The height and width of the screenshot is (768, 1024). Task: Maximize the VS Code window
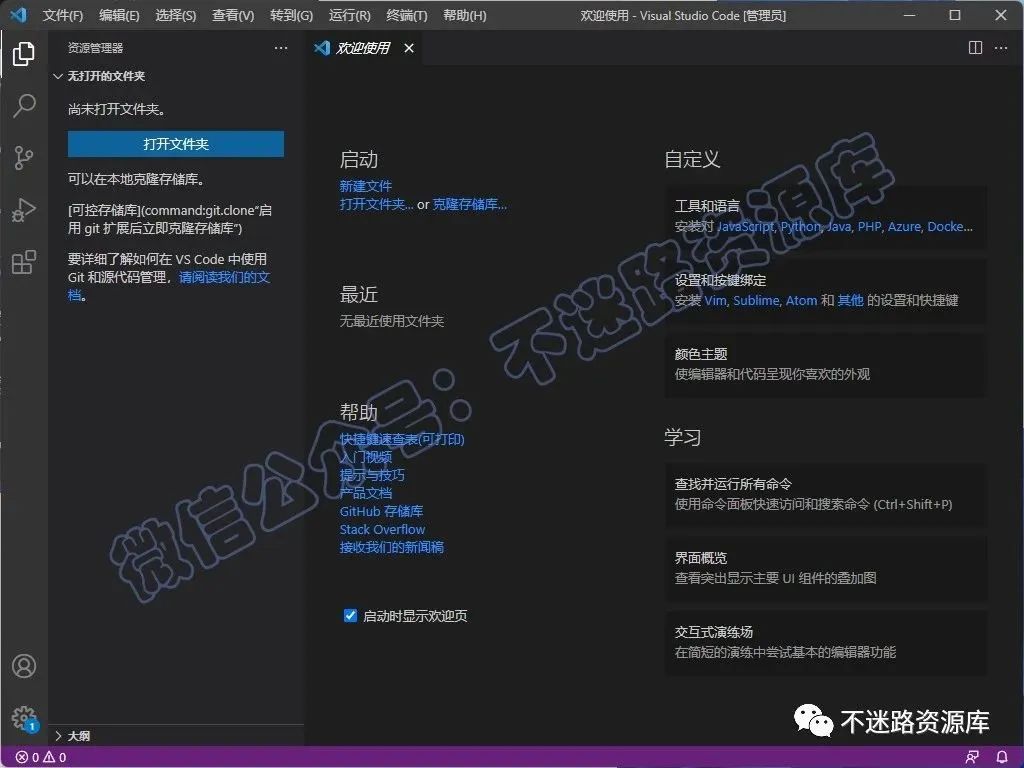(955, 15)
